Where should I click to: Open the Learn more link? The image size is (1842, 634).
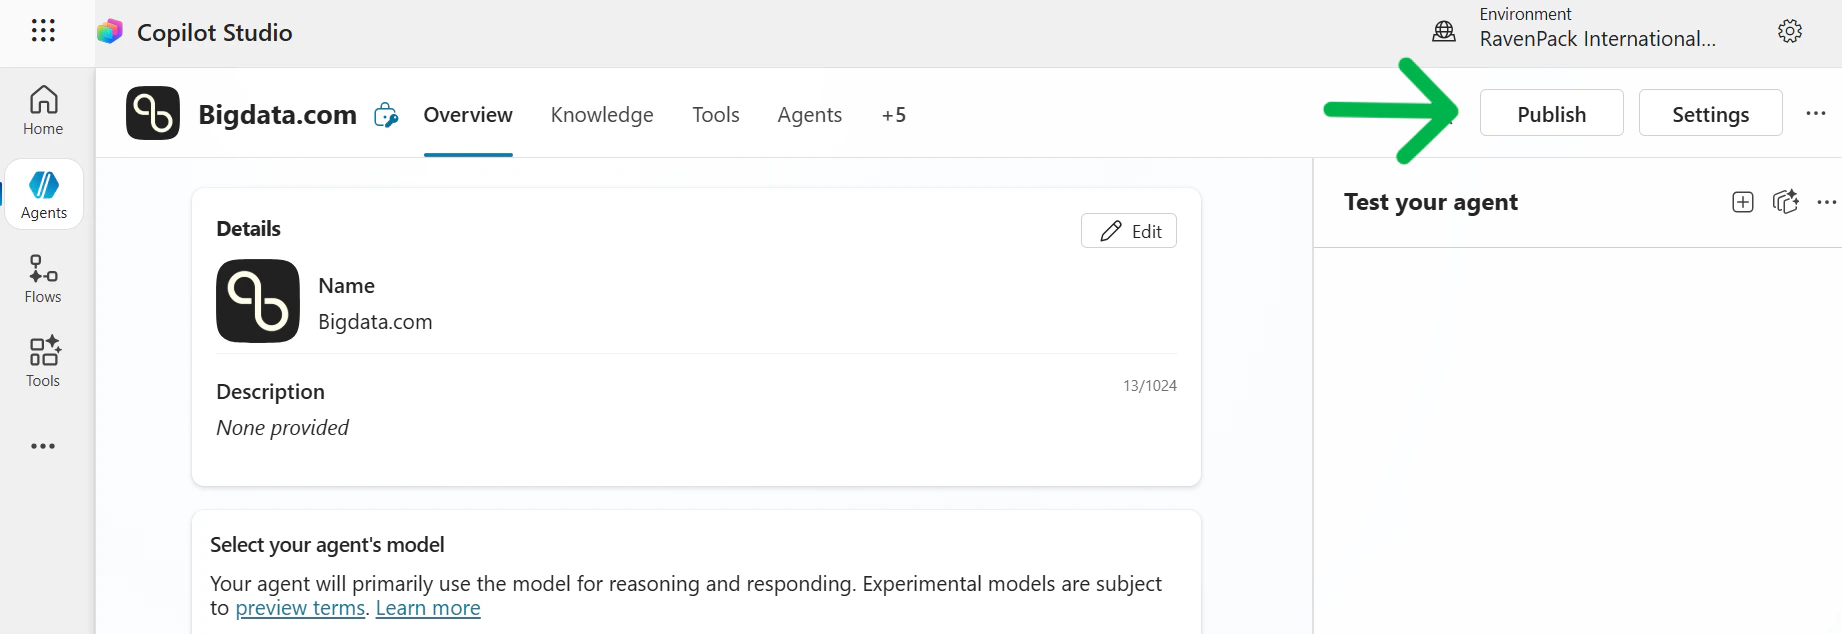tap(428, 608)
